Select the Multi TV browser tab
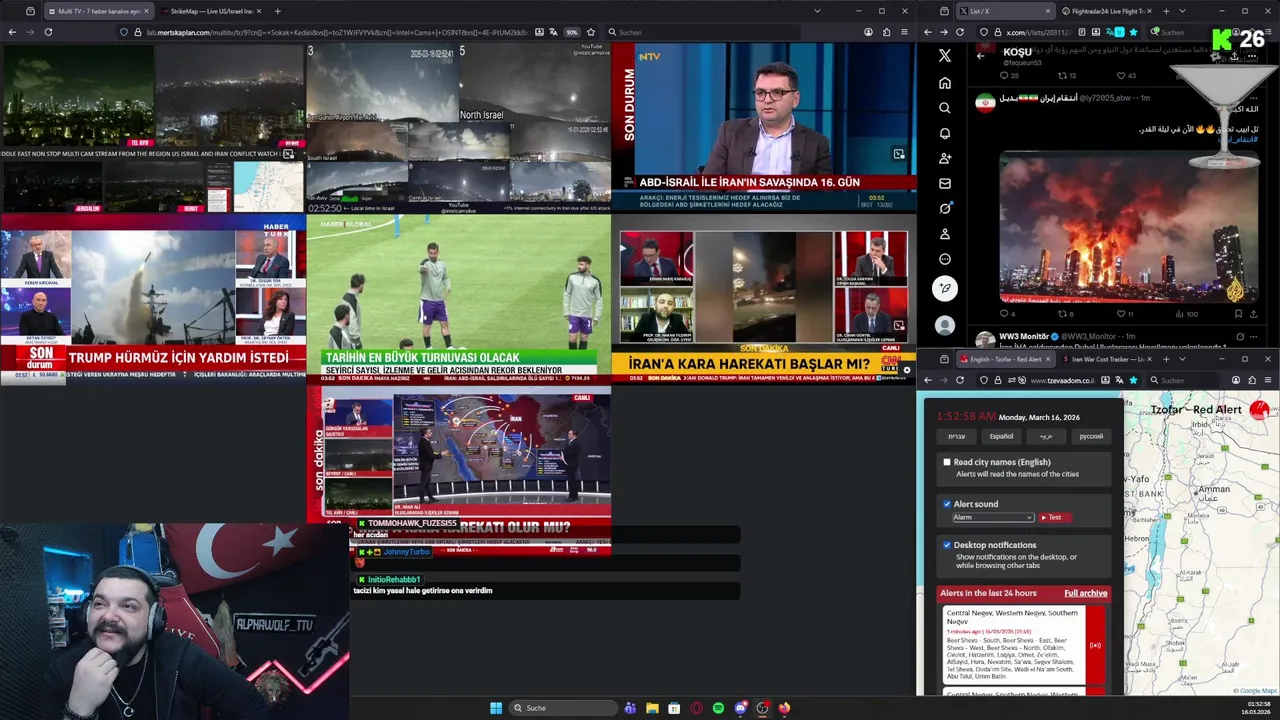Viewport: 1280px width, 720px height. coord(97,11)
